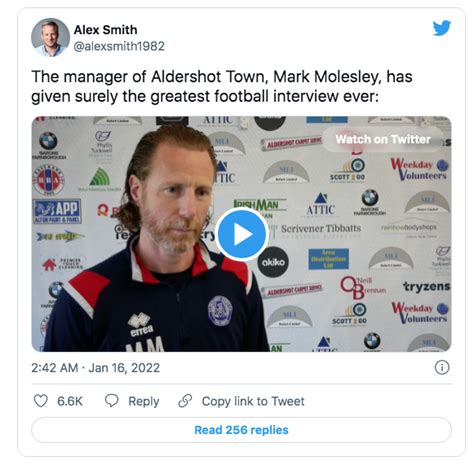The image size is (474, 465).
Task: Click the reply speech bubble icon
Action: 111,401
